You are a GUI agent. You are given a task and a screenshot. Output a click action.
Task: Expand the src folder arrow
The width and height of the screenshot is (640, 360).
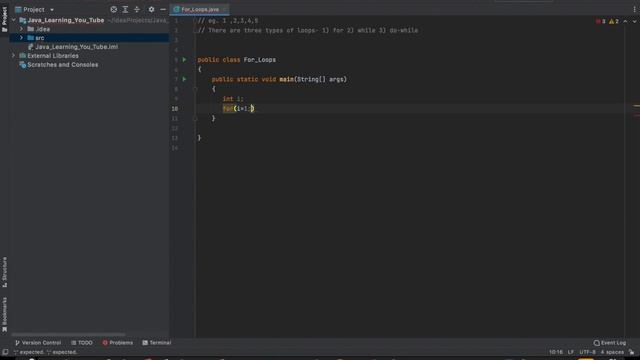click(x=22, y=38)
